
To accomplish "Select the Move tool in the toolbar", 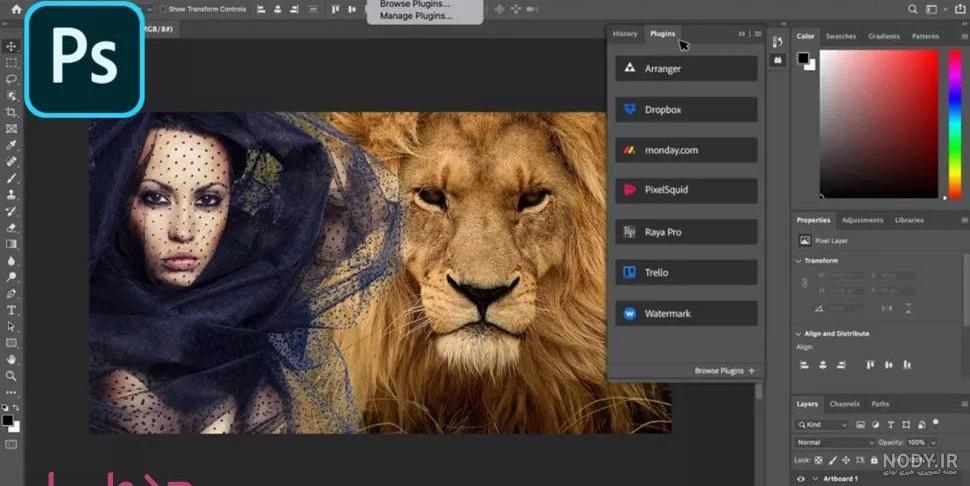I will [11, 46].
